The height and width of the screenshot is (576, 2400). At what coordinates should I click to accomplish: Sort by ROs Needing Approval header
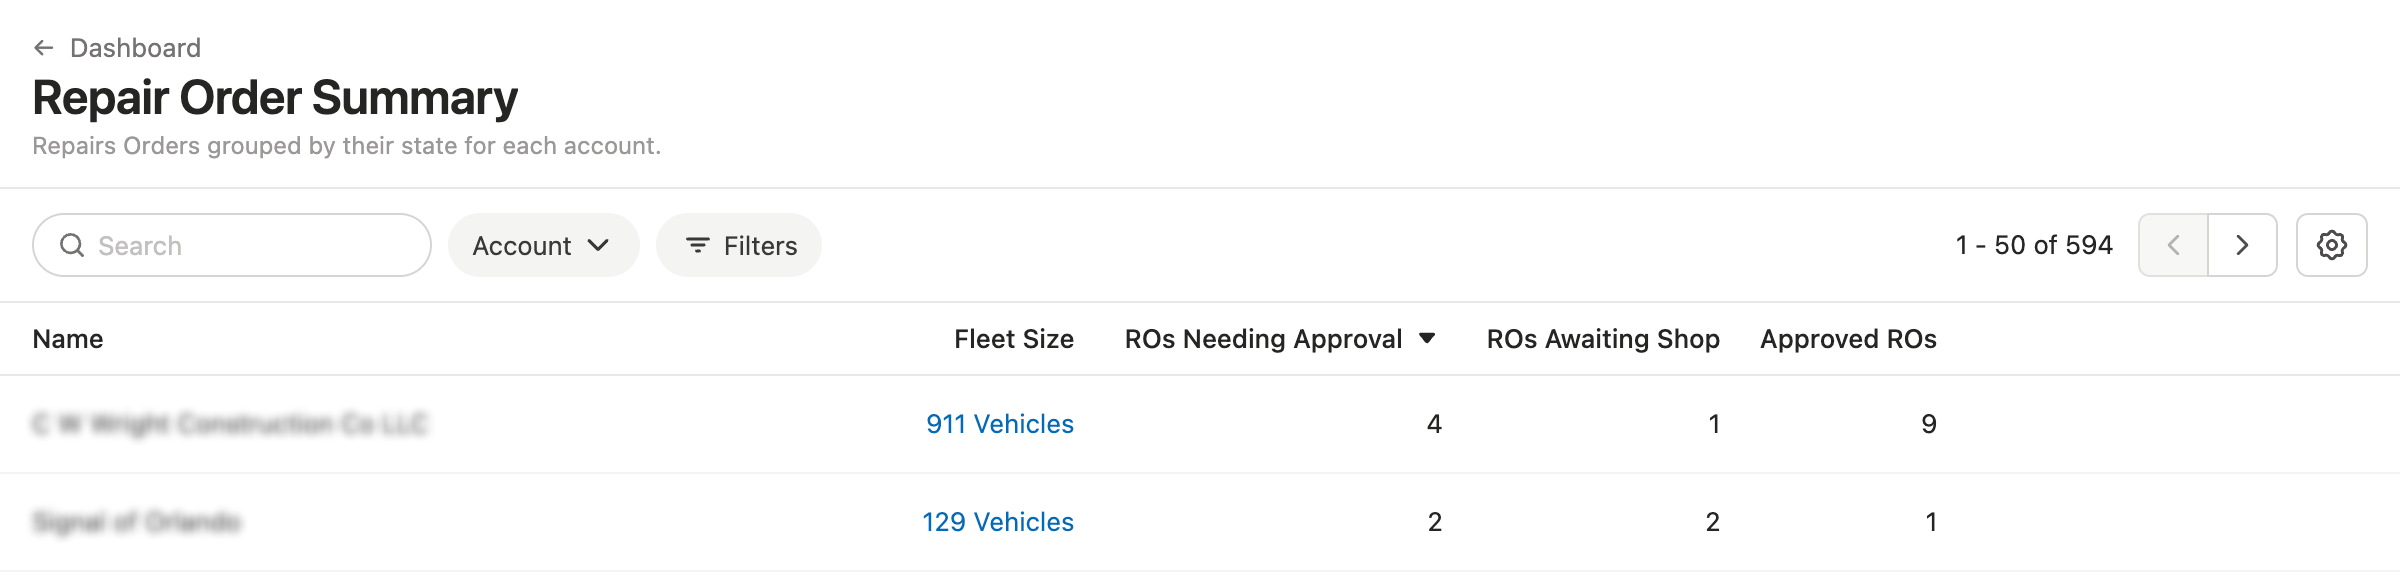coord(1263,339)
